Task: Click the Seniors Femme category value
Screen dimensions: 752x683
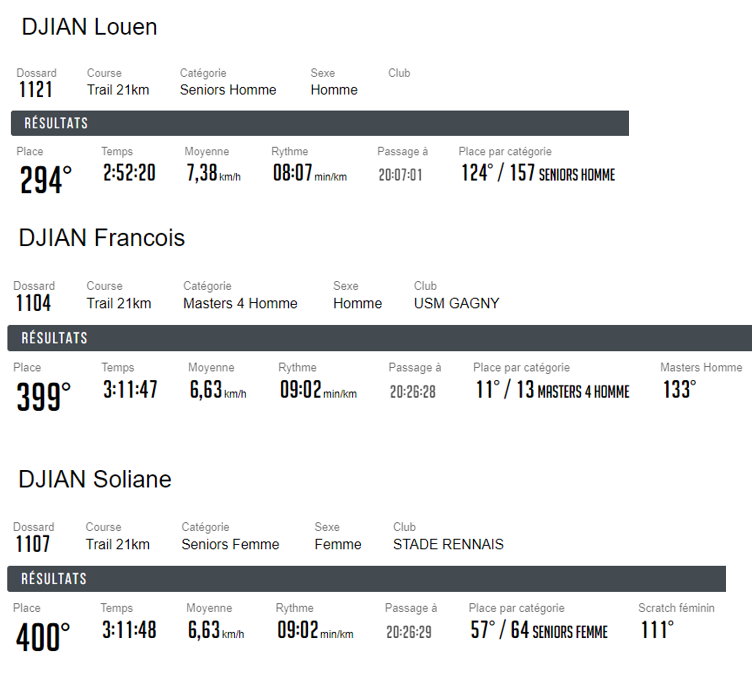Action: [x=230, y=545]
